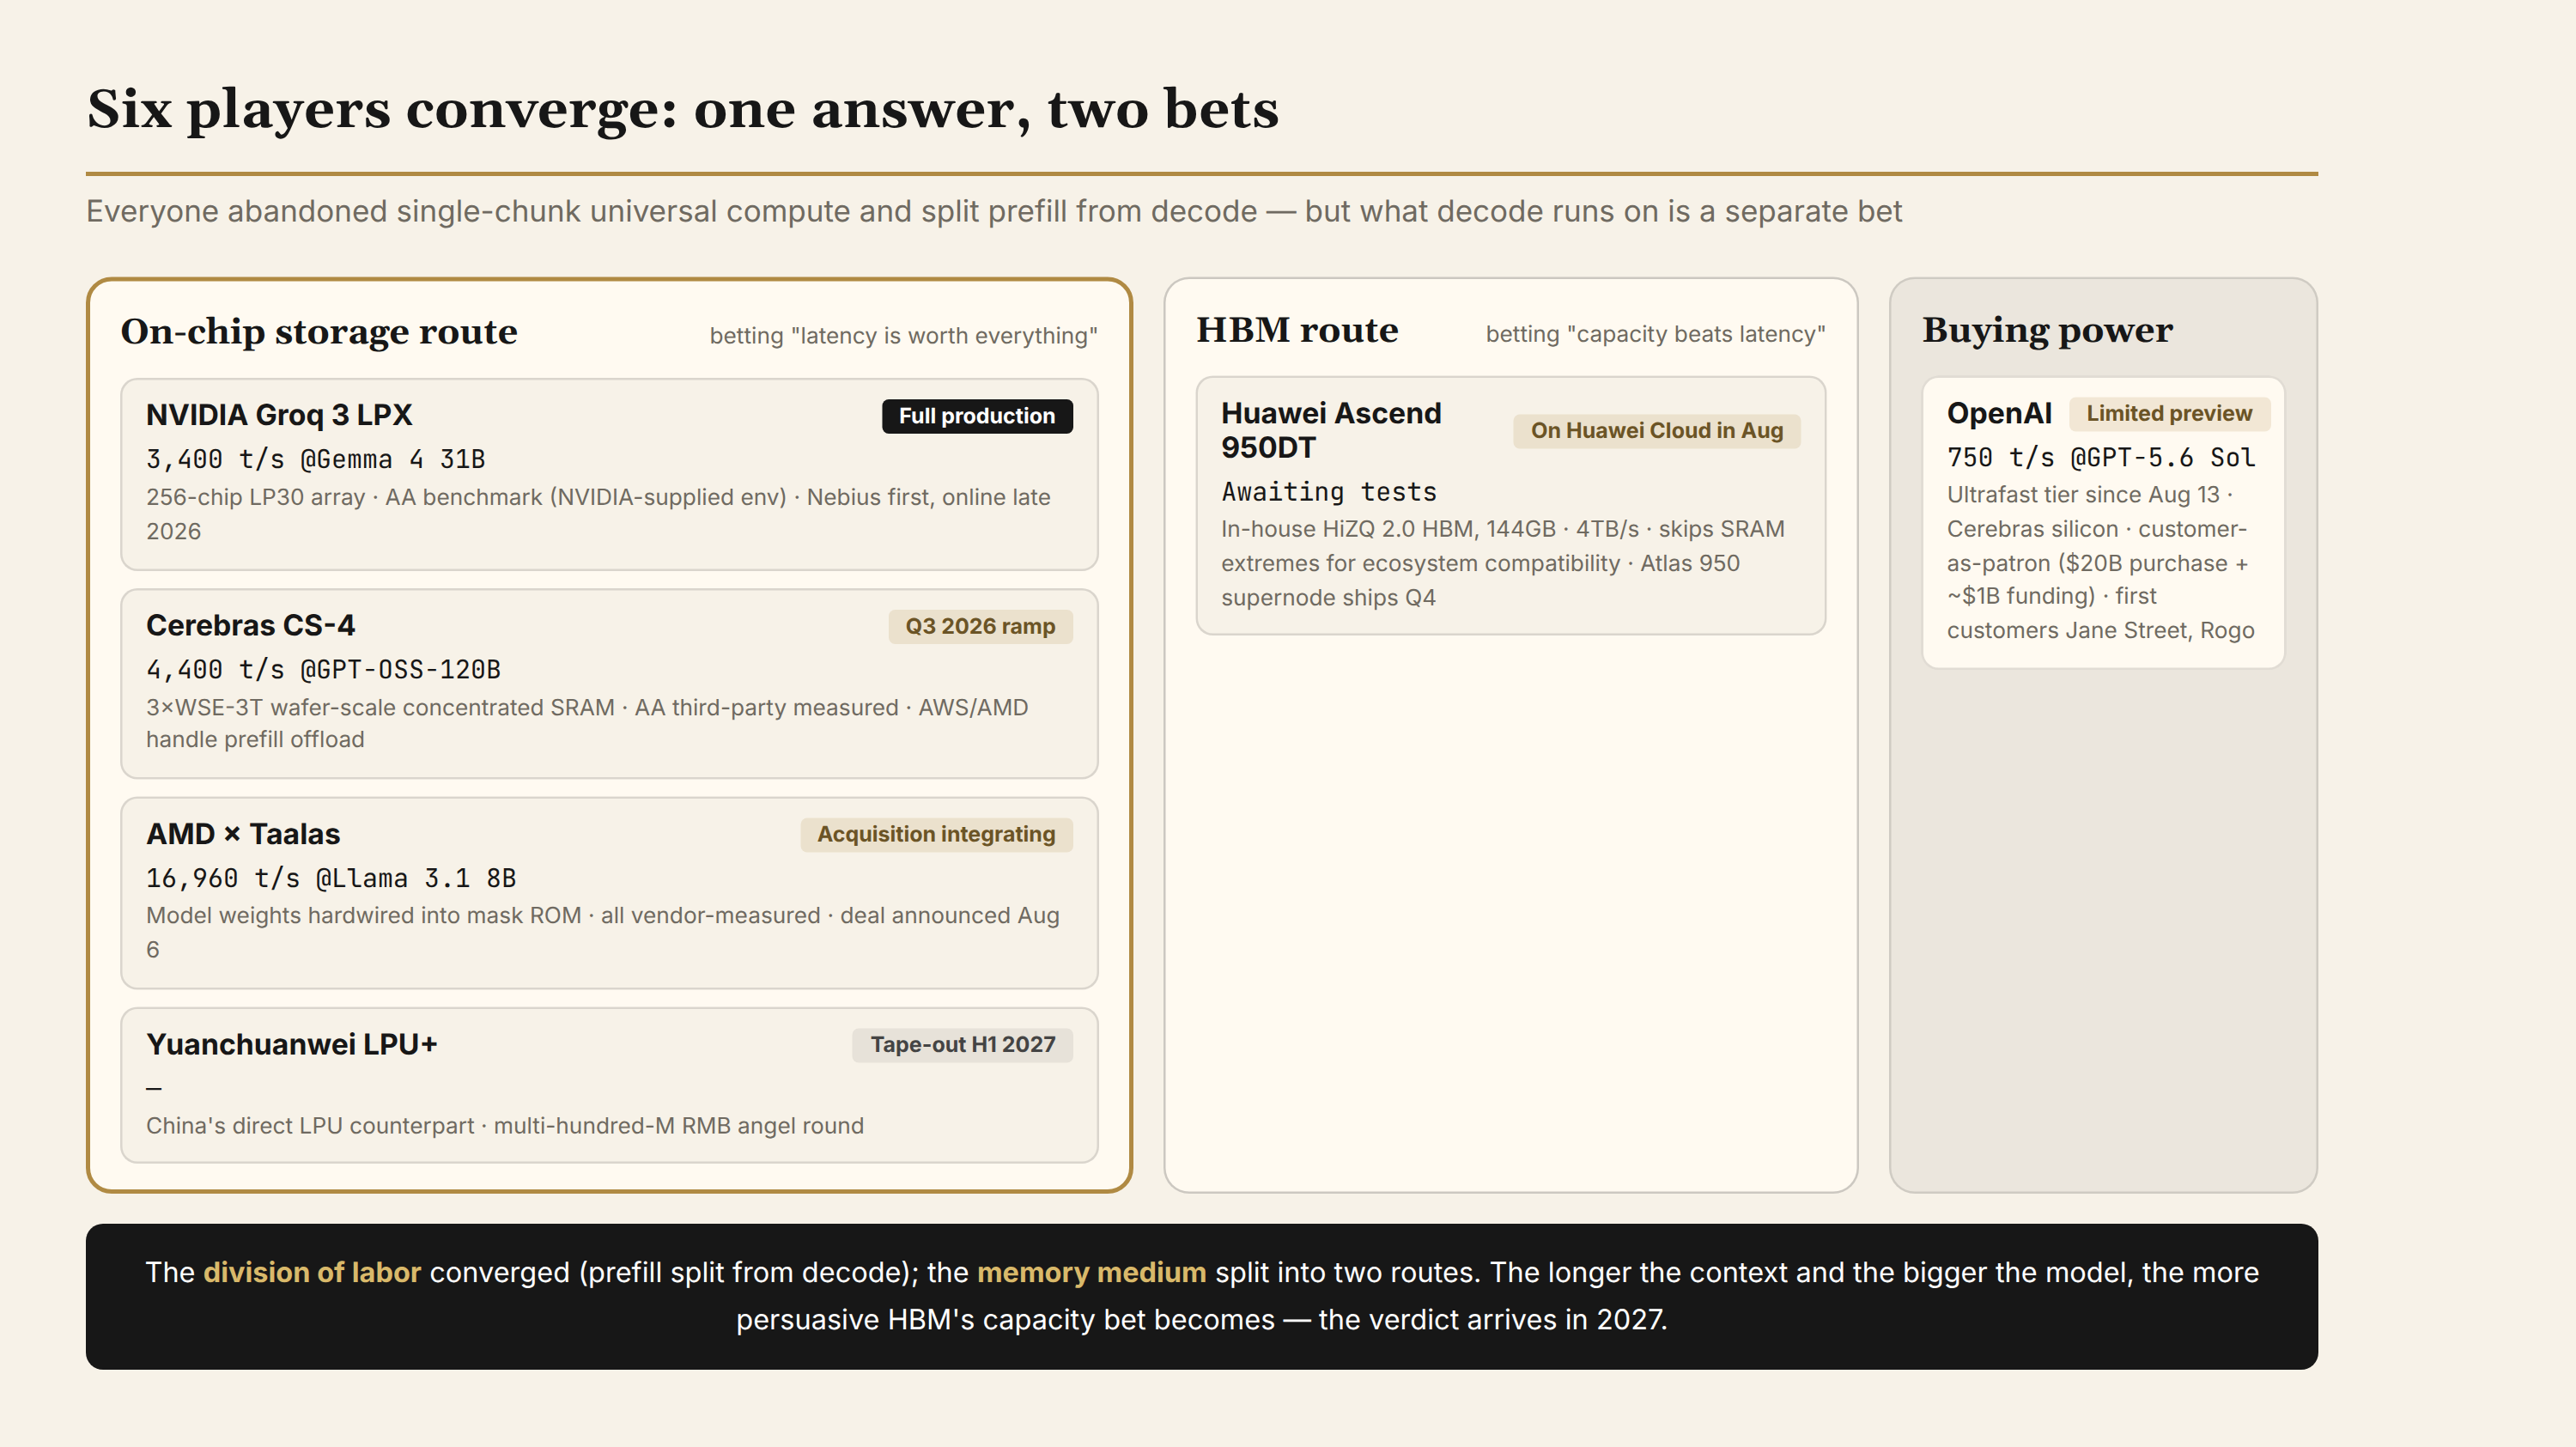Image resolution: width=2576 pixels, height=1447 pixels.
Task: Select the "NVIDIA Groq 3 LPX" card title
Action: click(x=279, y=415)
